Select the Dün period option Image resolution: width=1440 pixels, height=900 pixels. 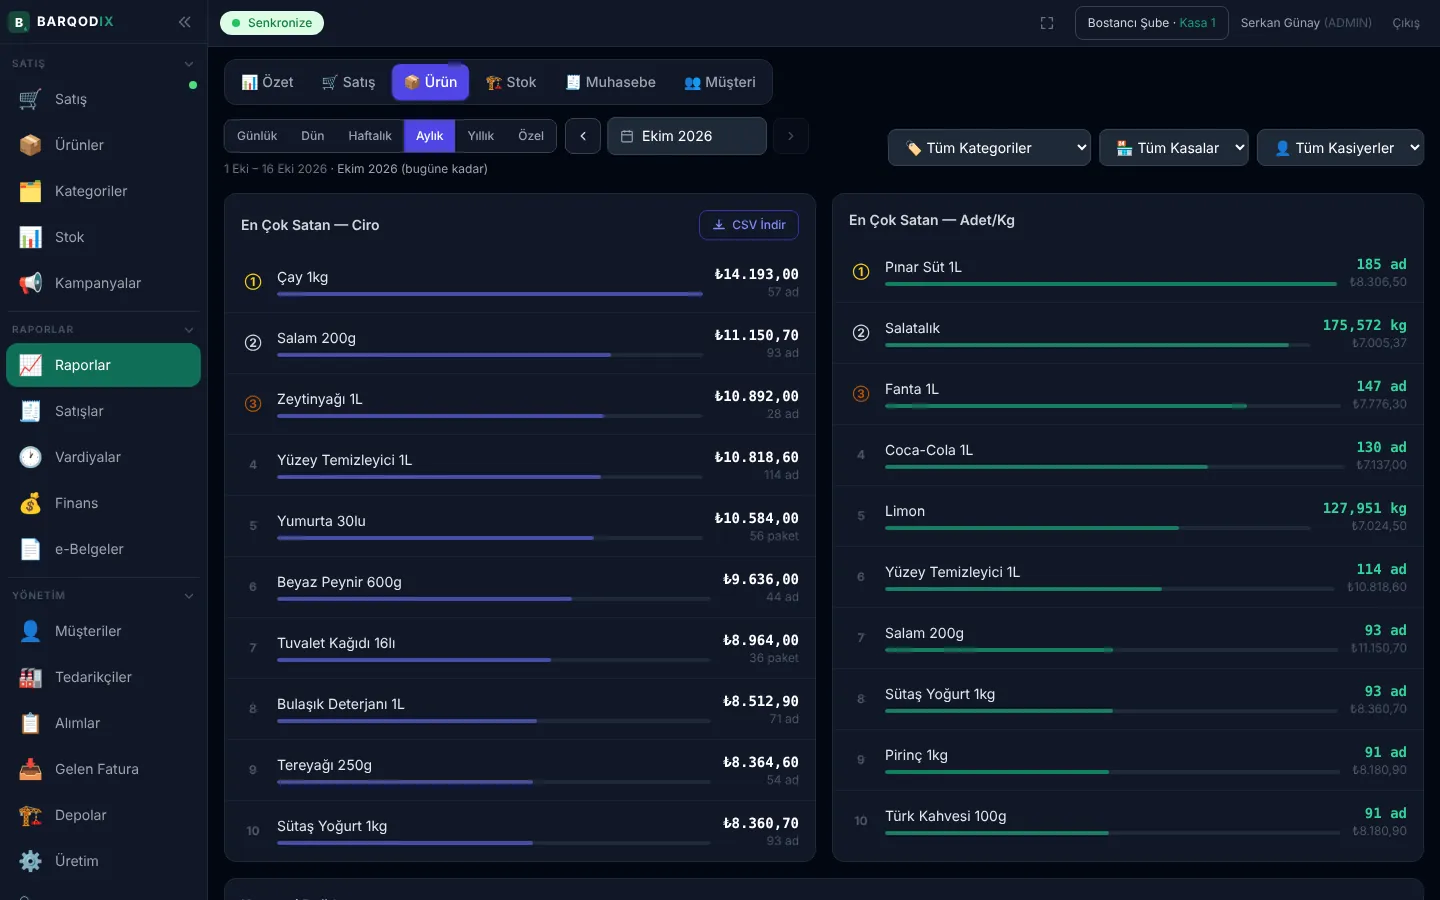(x=313, y=136)
